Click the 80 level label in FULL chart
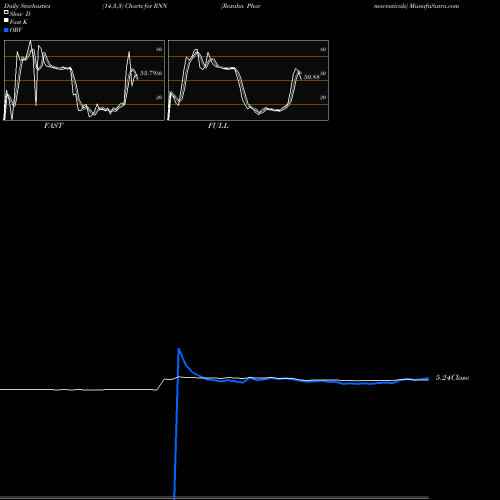Viewport: 500px width, 500px height. coord(323,49)
